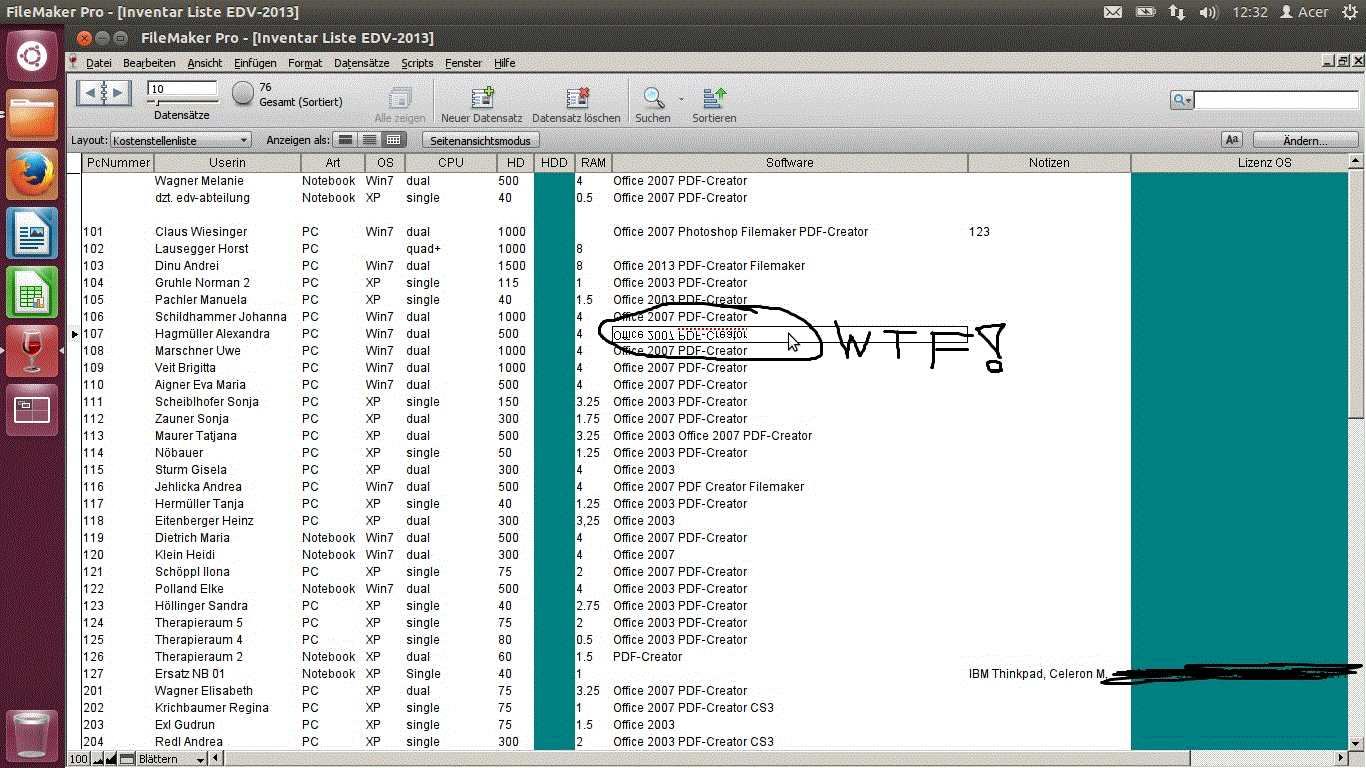Open Files from the launcher
Image resolution: width=1366 pixels, height=768 pixels.
32,114
